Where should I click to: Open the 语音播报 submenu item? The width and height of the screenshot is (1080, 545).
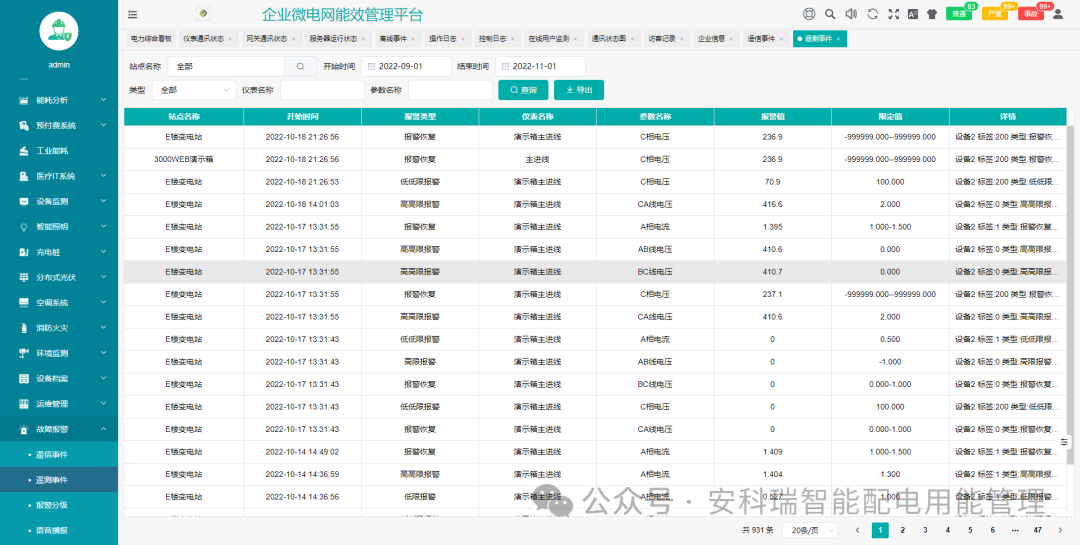59,531
